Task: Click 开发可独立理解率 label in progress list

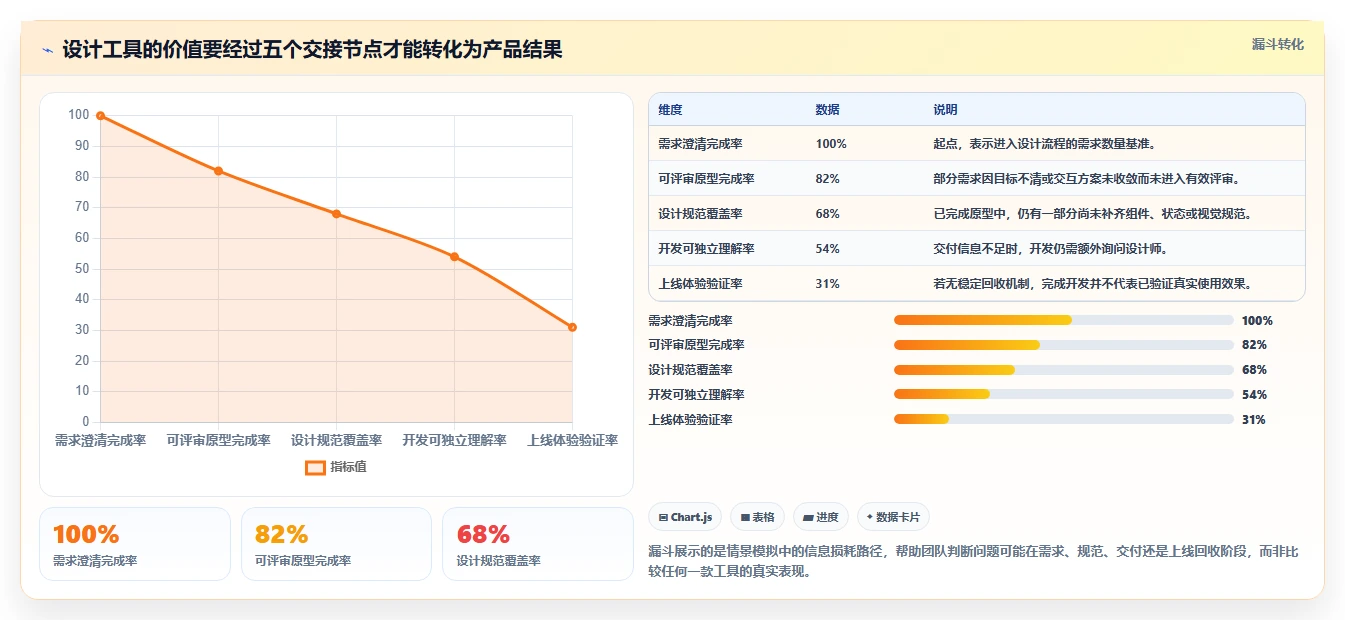Action: point(696,395)
